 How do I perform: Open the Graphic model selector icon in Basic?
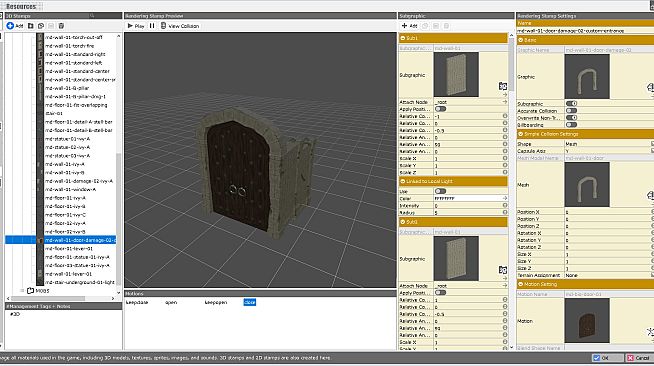(x=650, y=88)
